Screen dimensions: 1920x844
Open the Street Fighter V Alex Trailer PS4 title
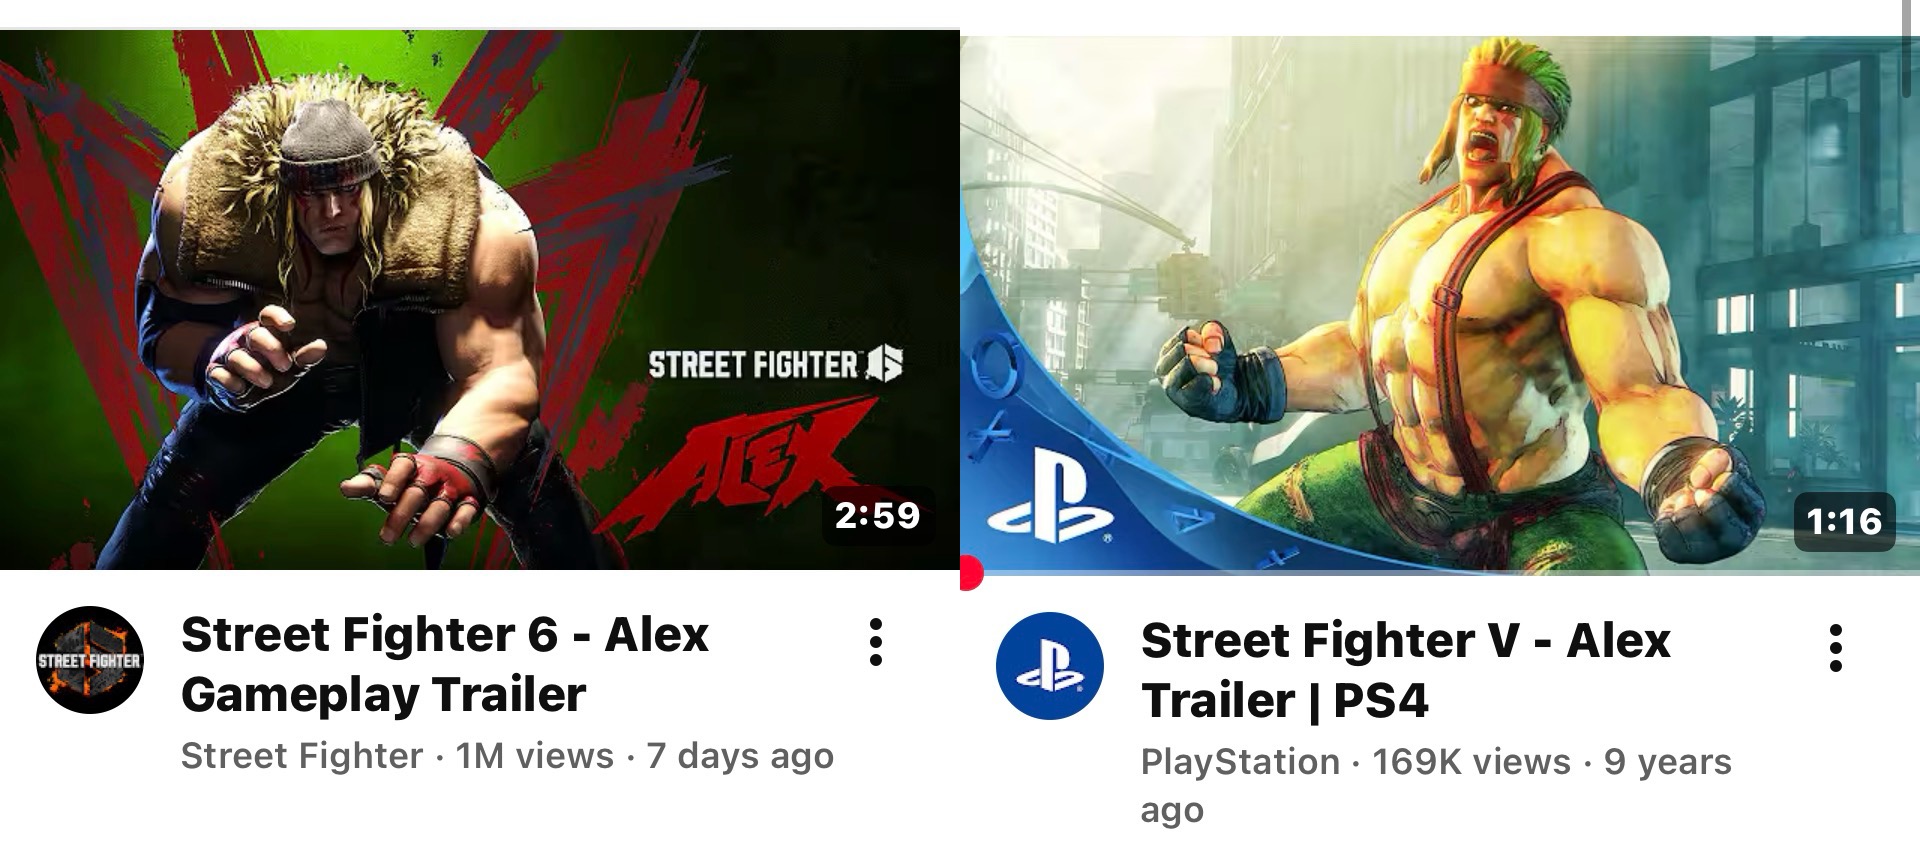coord(1405,670)
